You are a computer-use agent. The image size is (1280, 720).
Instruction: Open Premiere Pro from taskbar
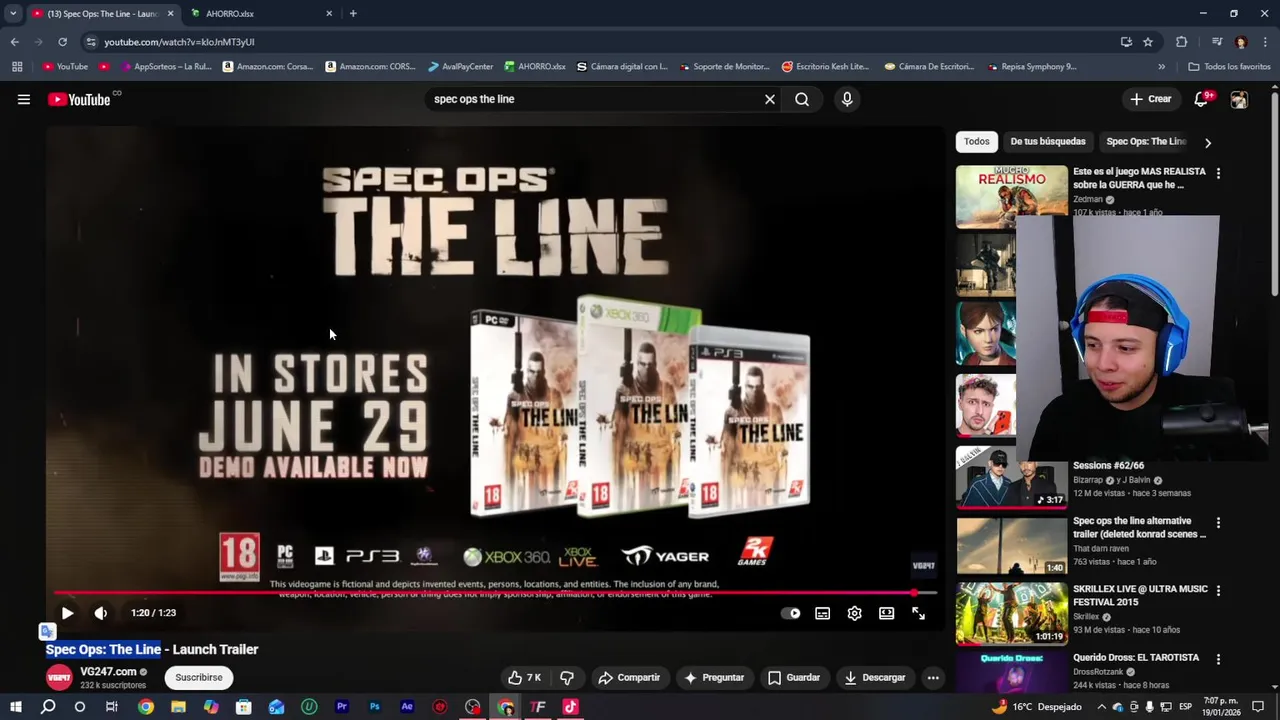pos(342,707)
